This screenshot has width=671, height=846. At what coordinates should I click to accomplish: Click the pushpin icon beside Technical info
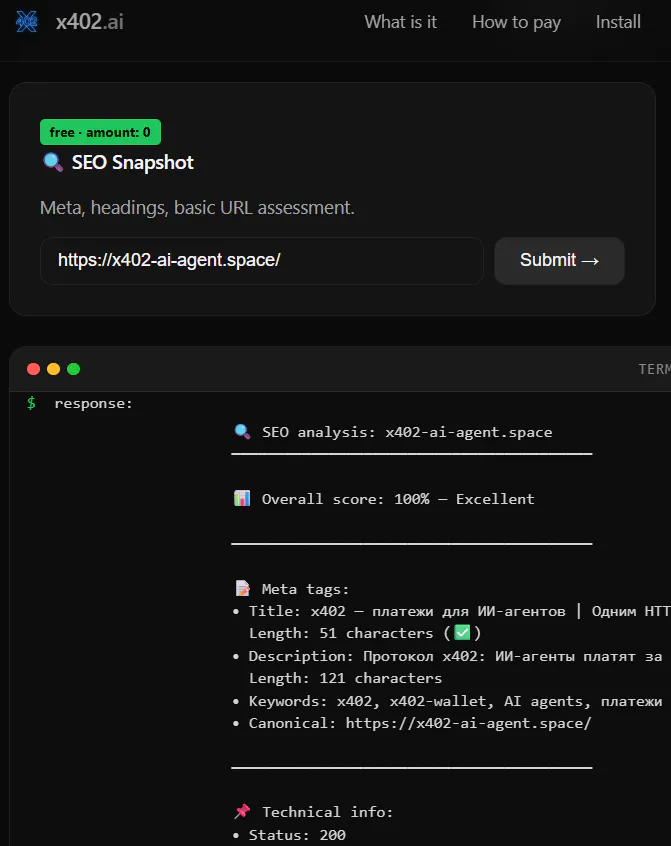tap(242, 811)
